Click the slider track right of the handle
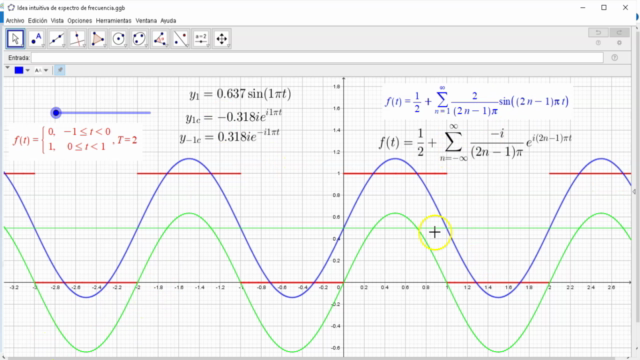The image size is (640, 360). [106, 113]
